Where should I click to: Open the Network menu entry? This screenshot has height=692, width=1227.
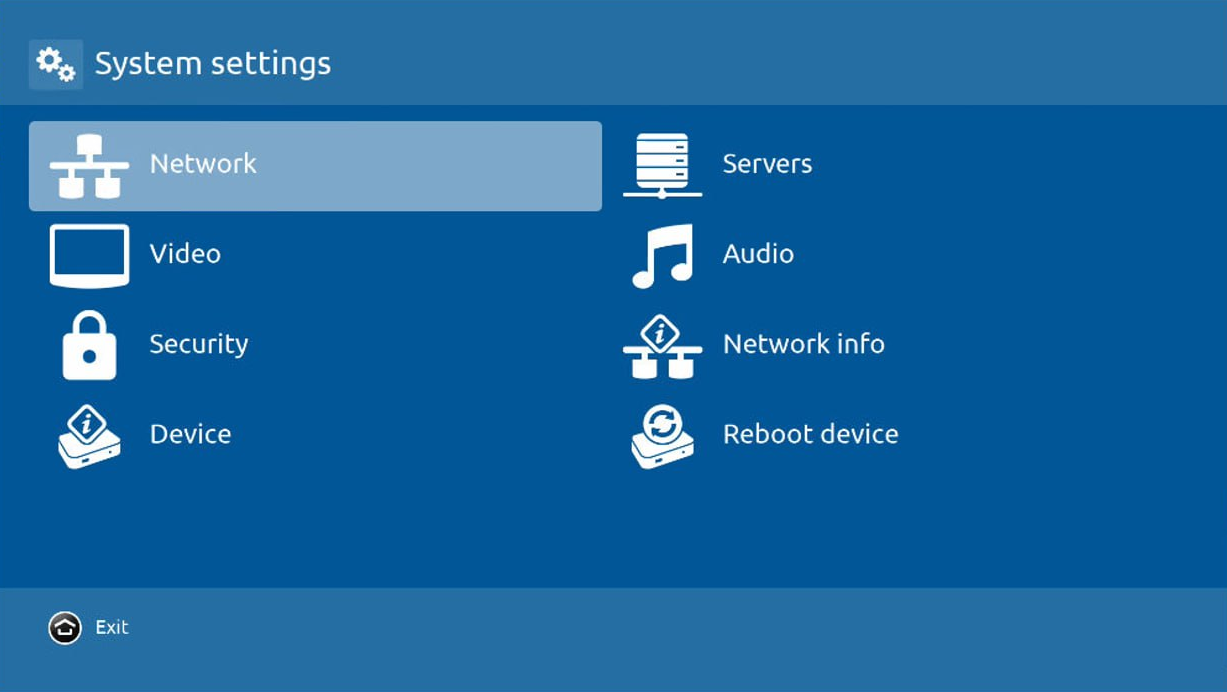(x=203, y=164)
